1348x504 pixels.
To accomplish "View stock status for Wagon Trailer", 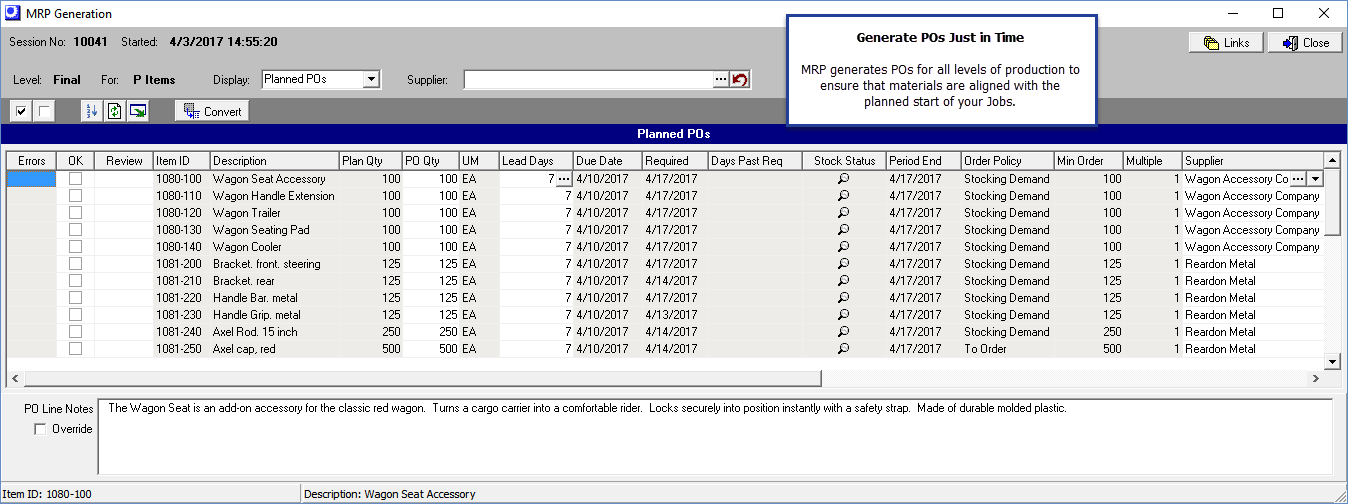I will click(844, 213).
